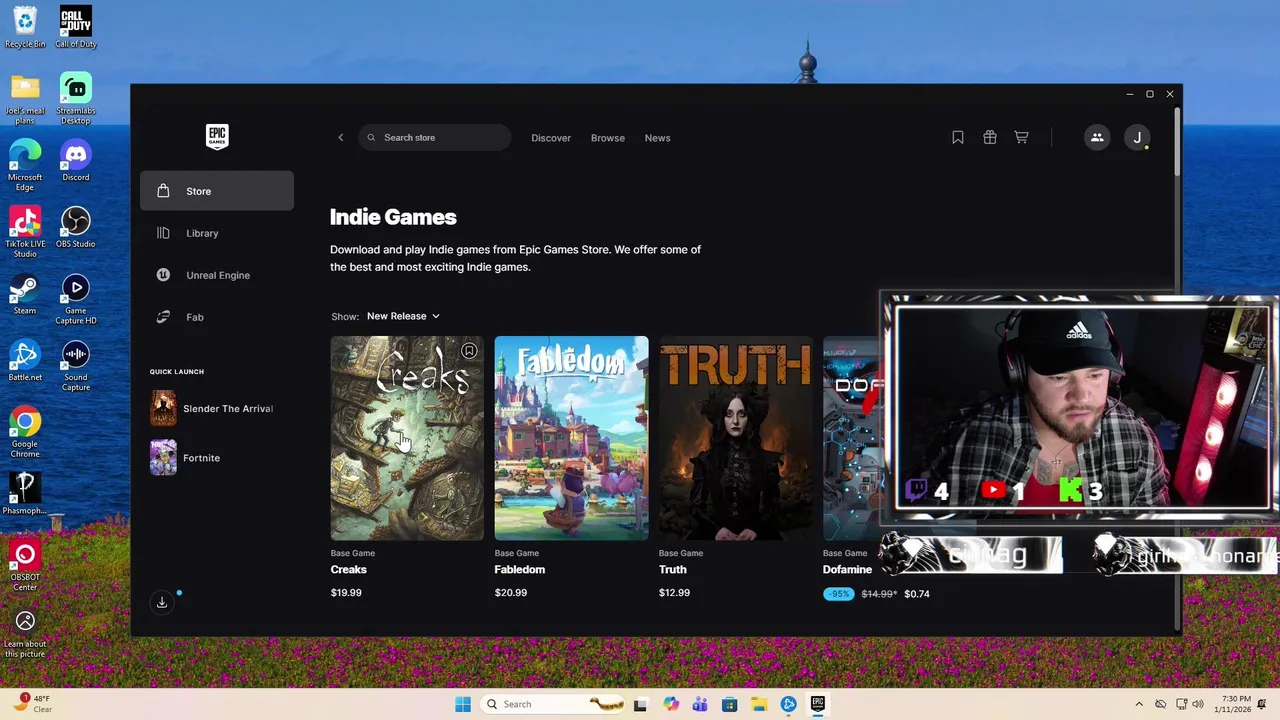Open Unreal Engine sidebar section
The image size is (1280, 720).
pos(217,275)
